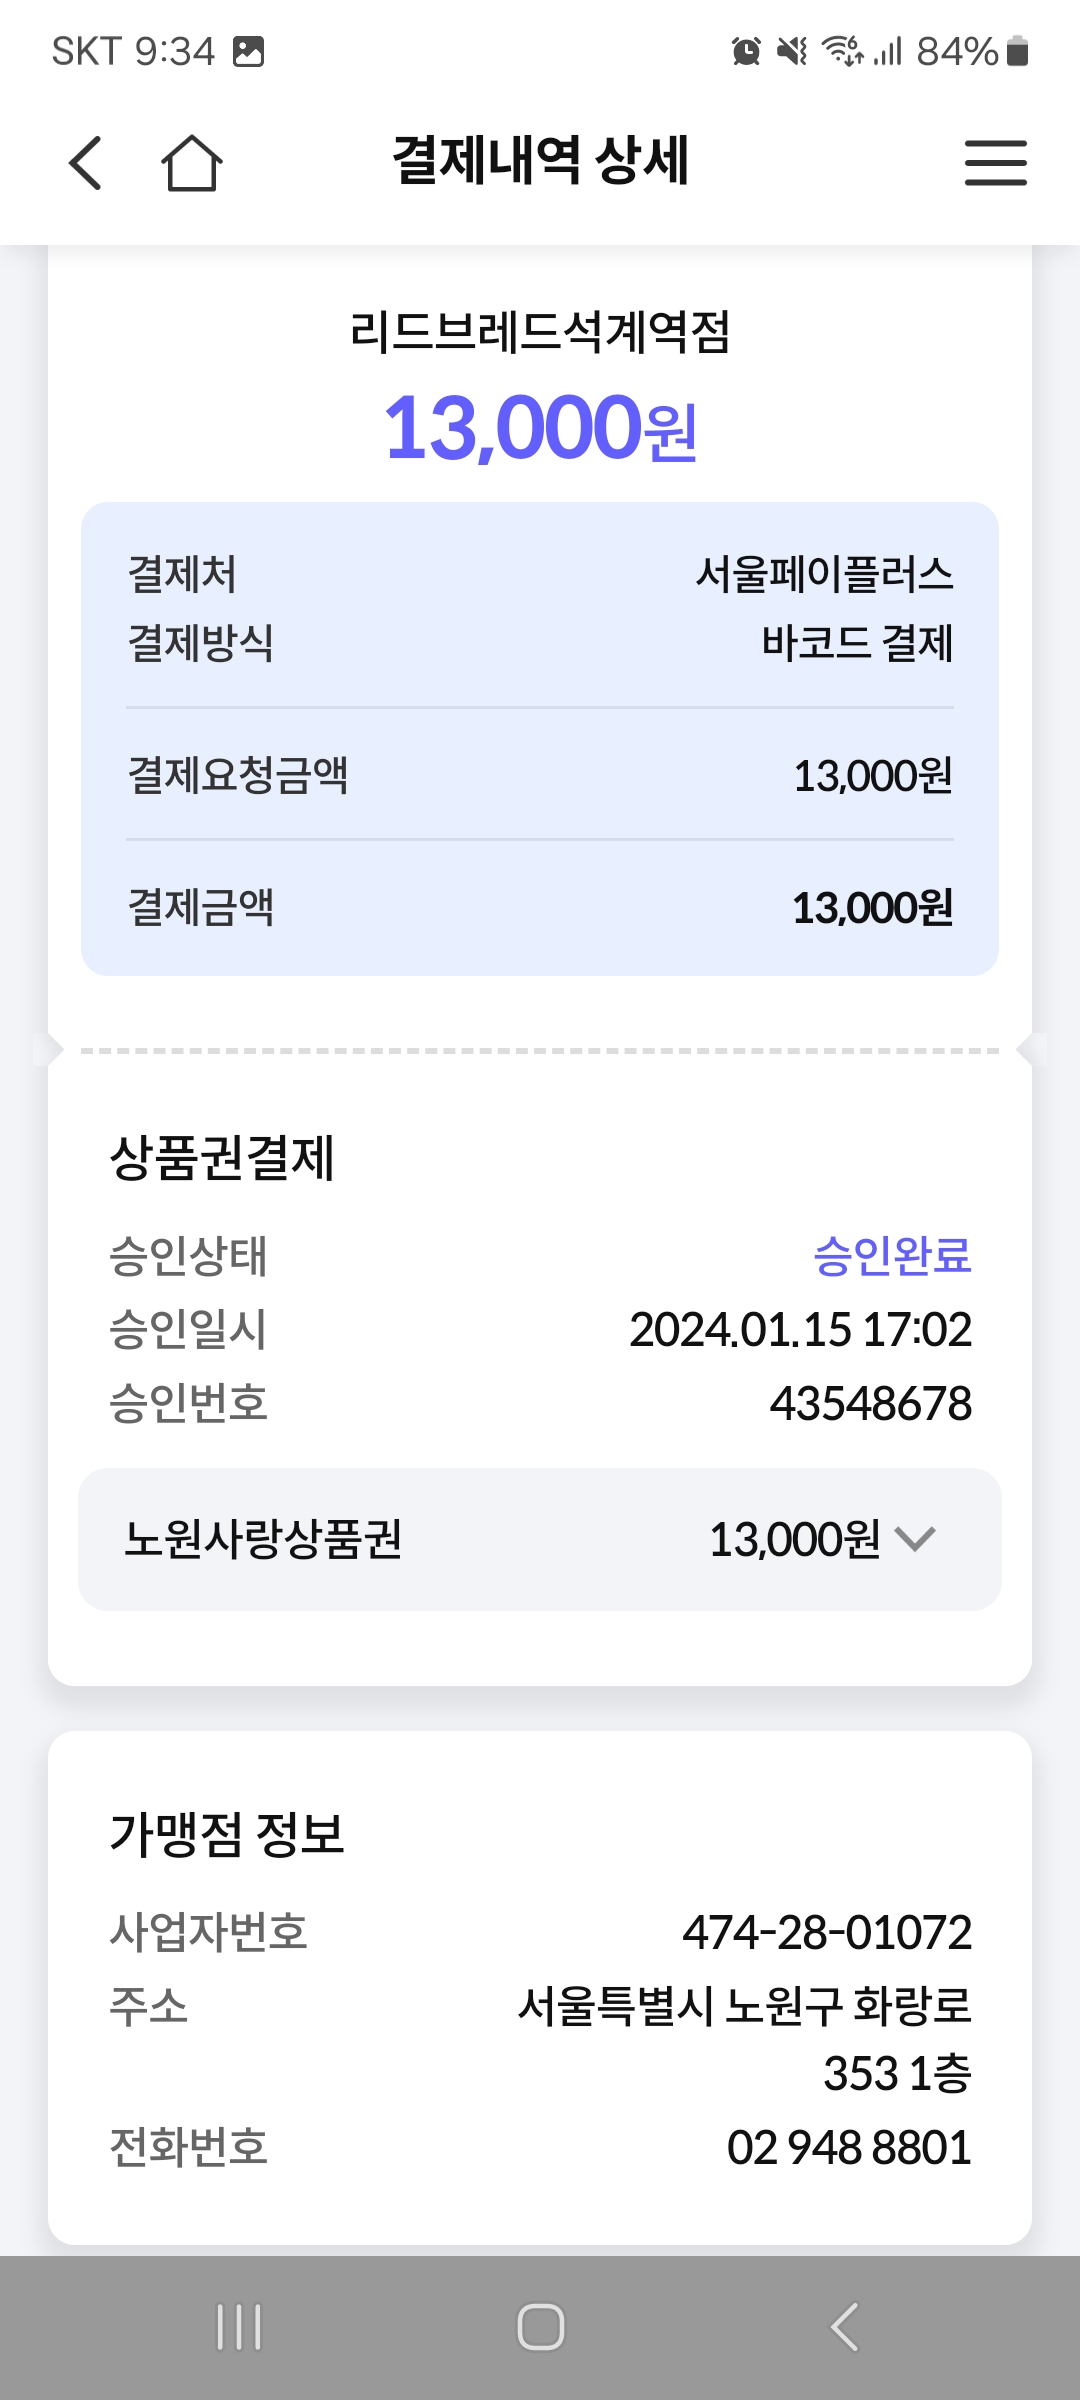Screen dimensions: 1080x2400
Task: Tap the 결제내역 상세 page title
Action: tap(540, 161)
